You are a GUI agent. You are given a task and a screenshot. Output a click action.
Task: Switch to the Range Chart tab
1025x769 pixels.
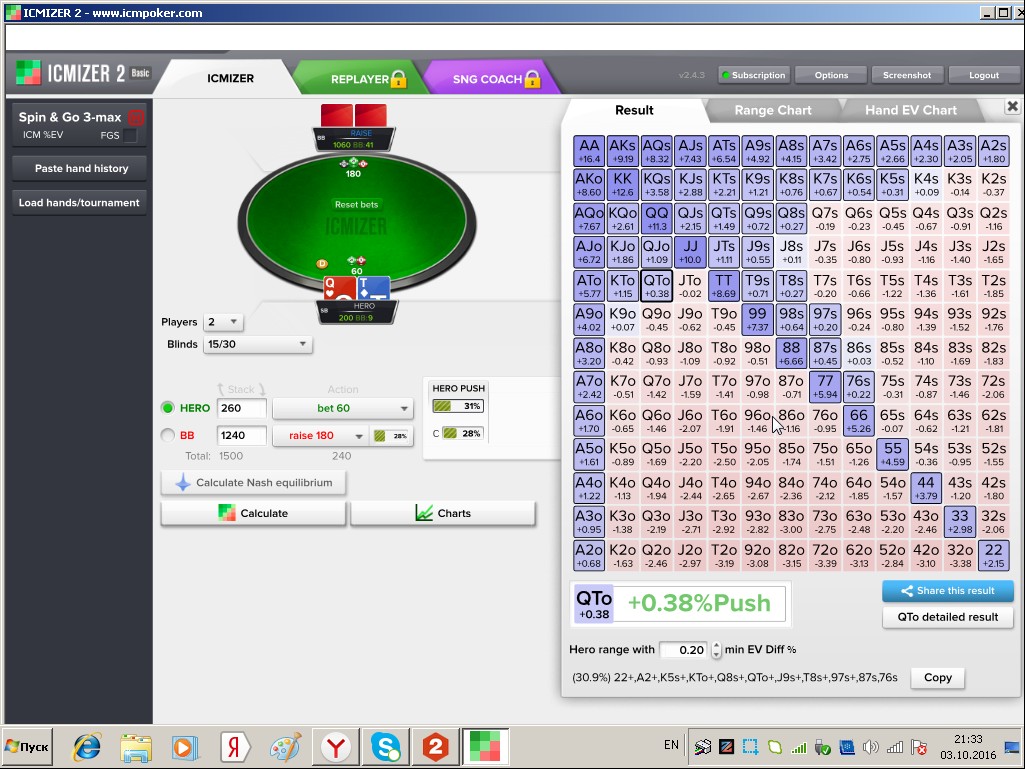coord(773,111)
